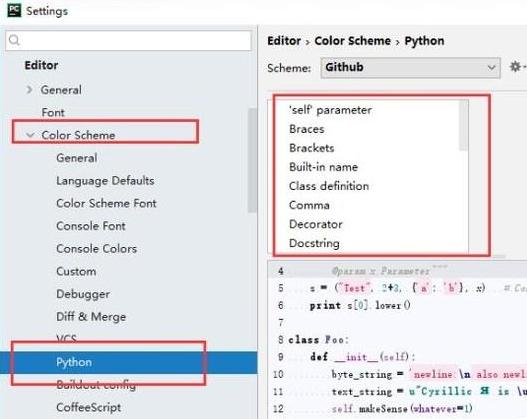527x419 pixels.
Task: Select Python under Color Scheme
Action: (x=74, y=362)
